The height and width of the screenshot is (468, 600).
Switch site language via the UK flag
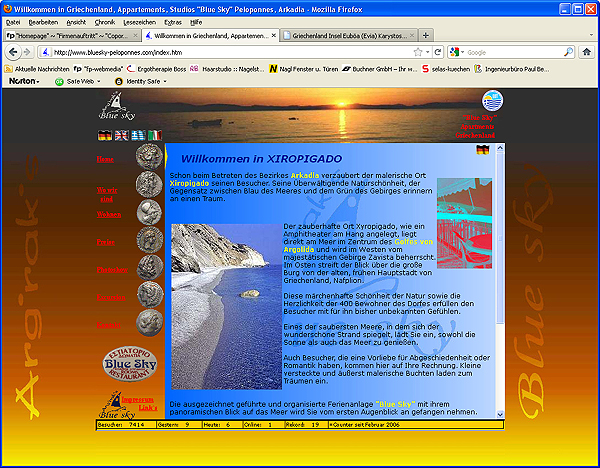[121, 135]
